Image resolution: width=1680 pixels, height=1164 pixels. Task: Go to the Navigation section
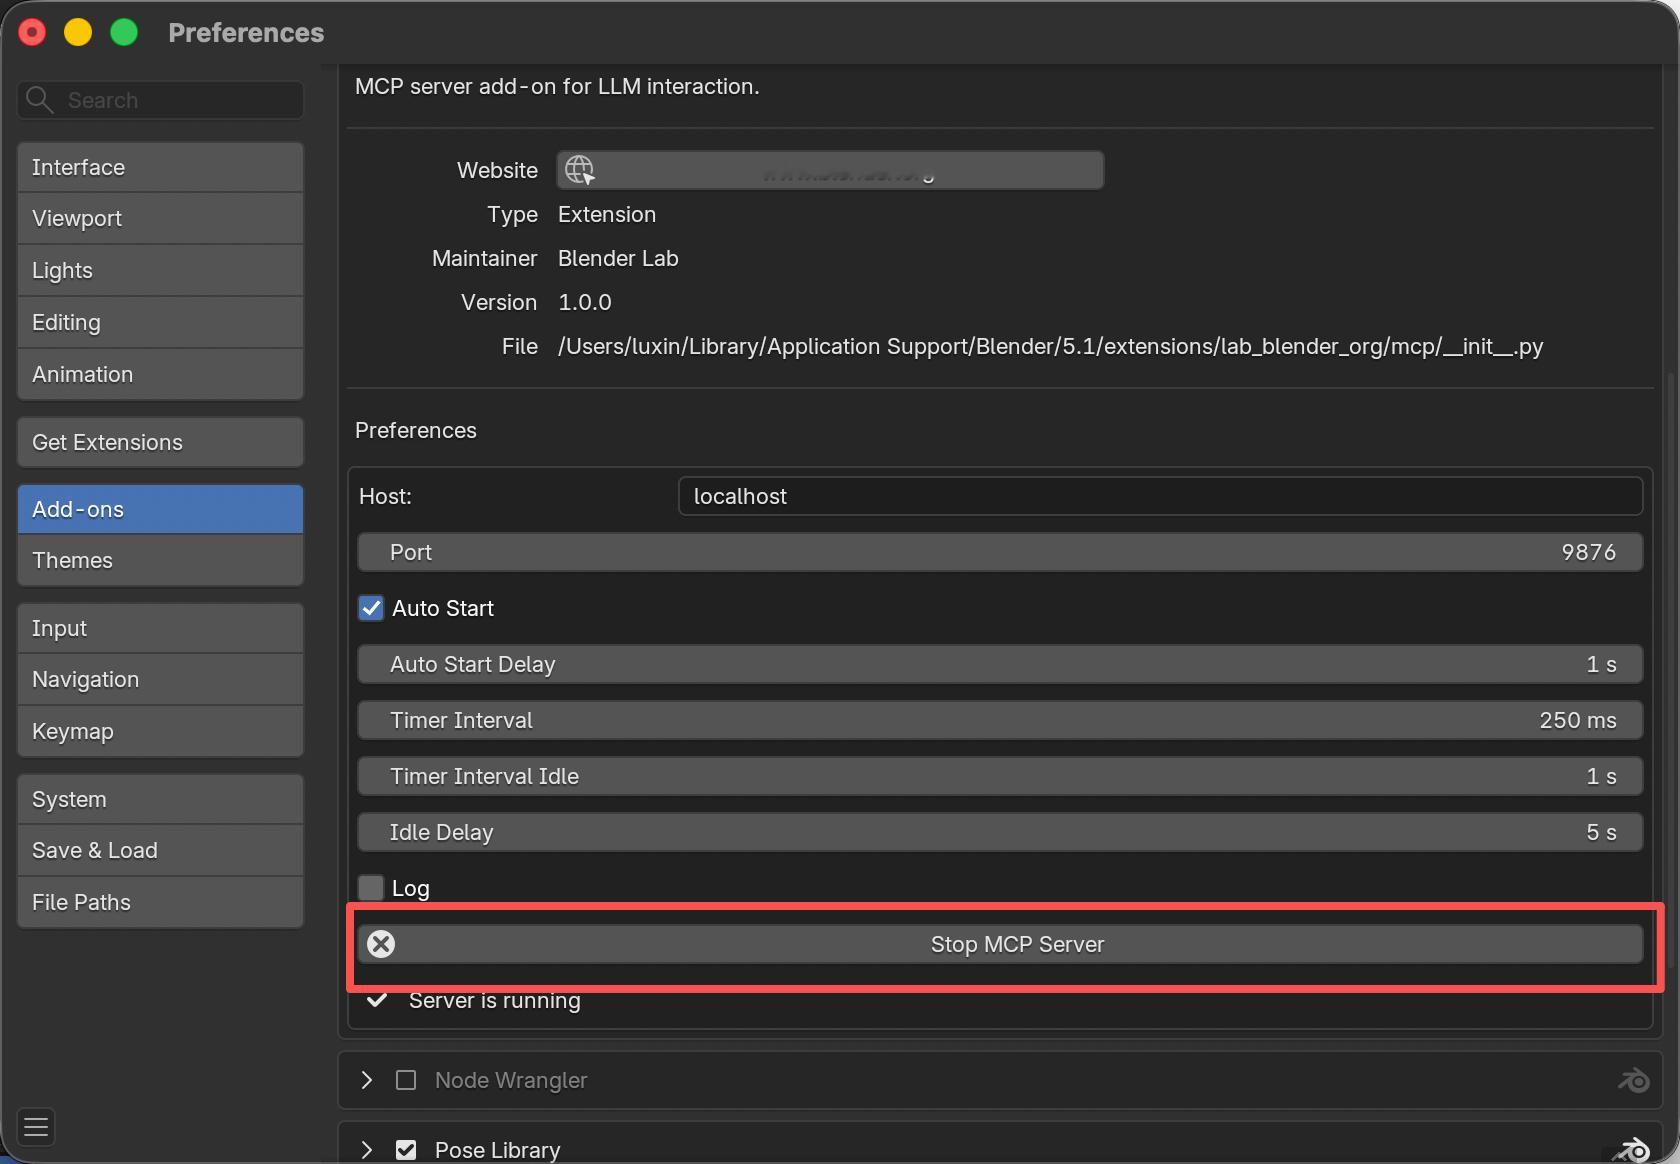tap(160, 679)
